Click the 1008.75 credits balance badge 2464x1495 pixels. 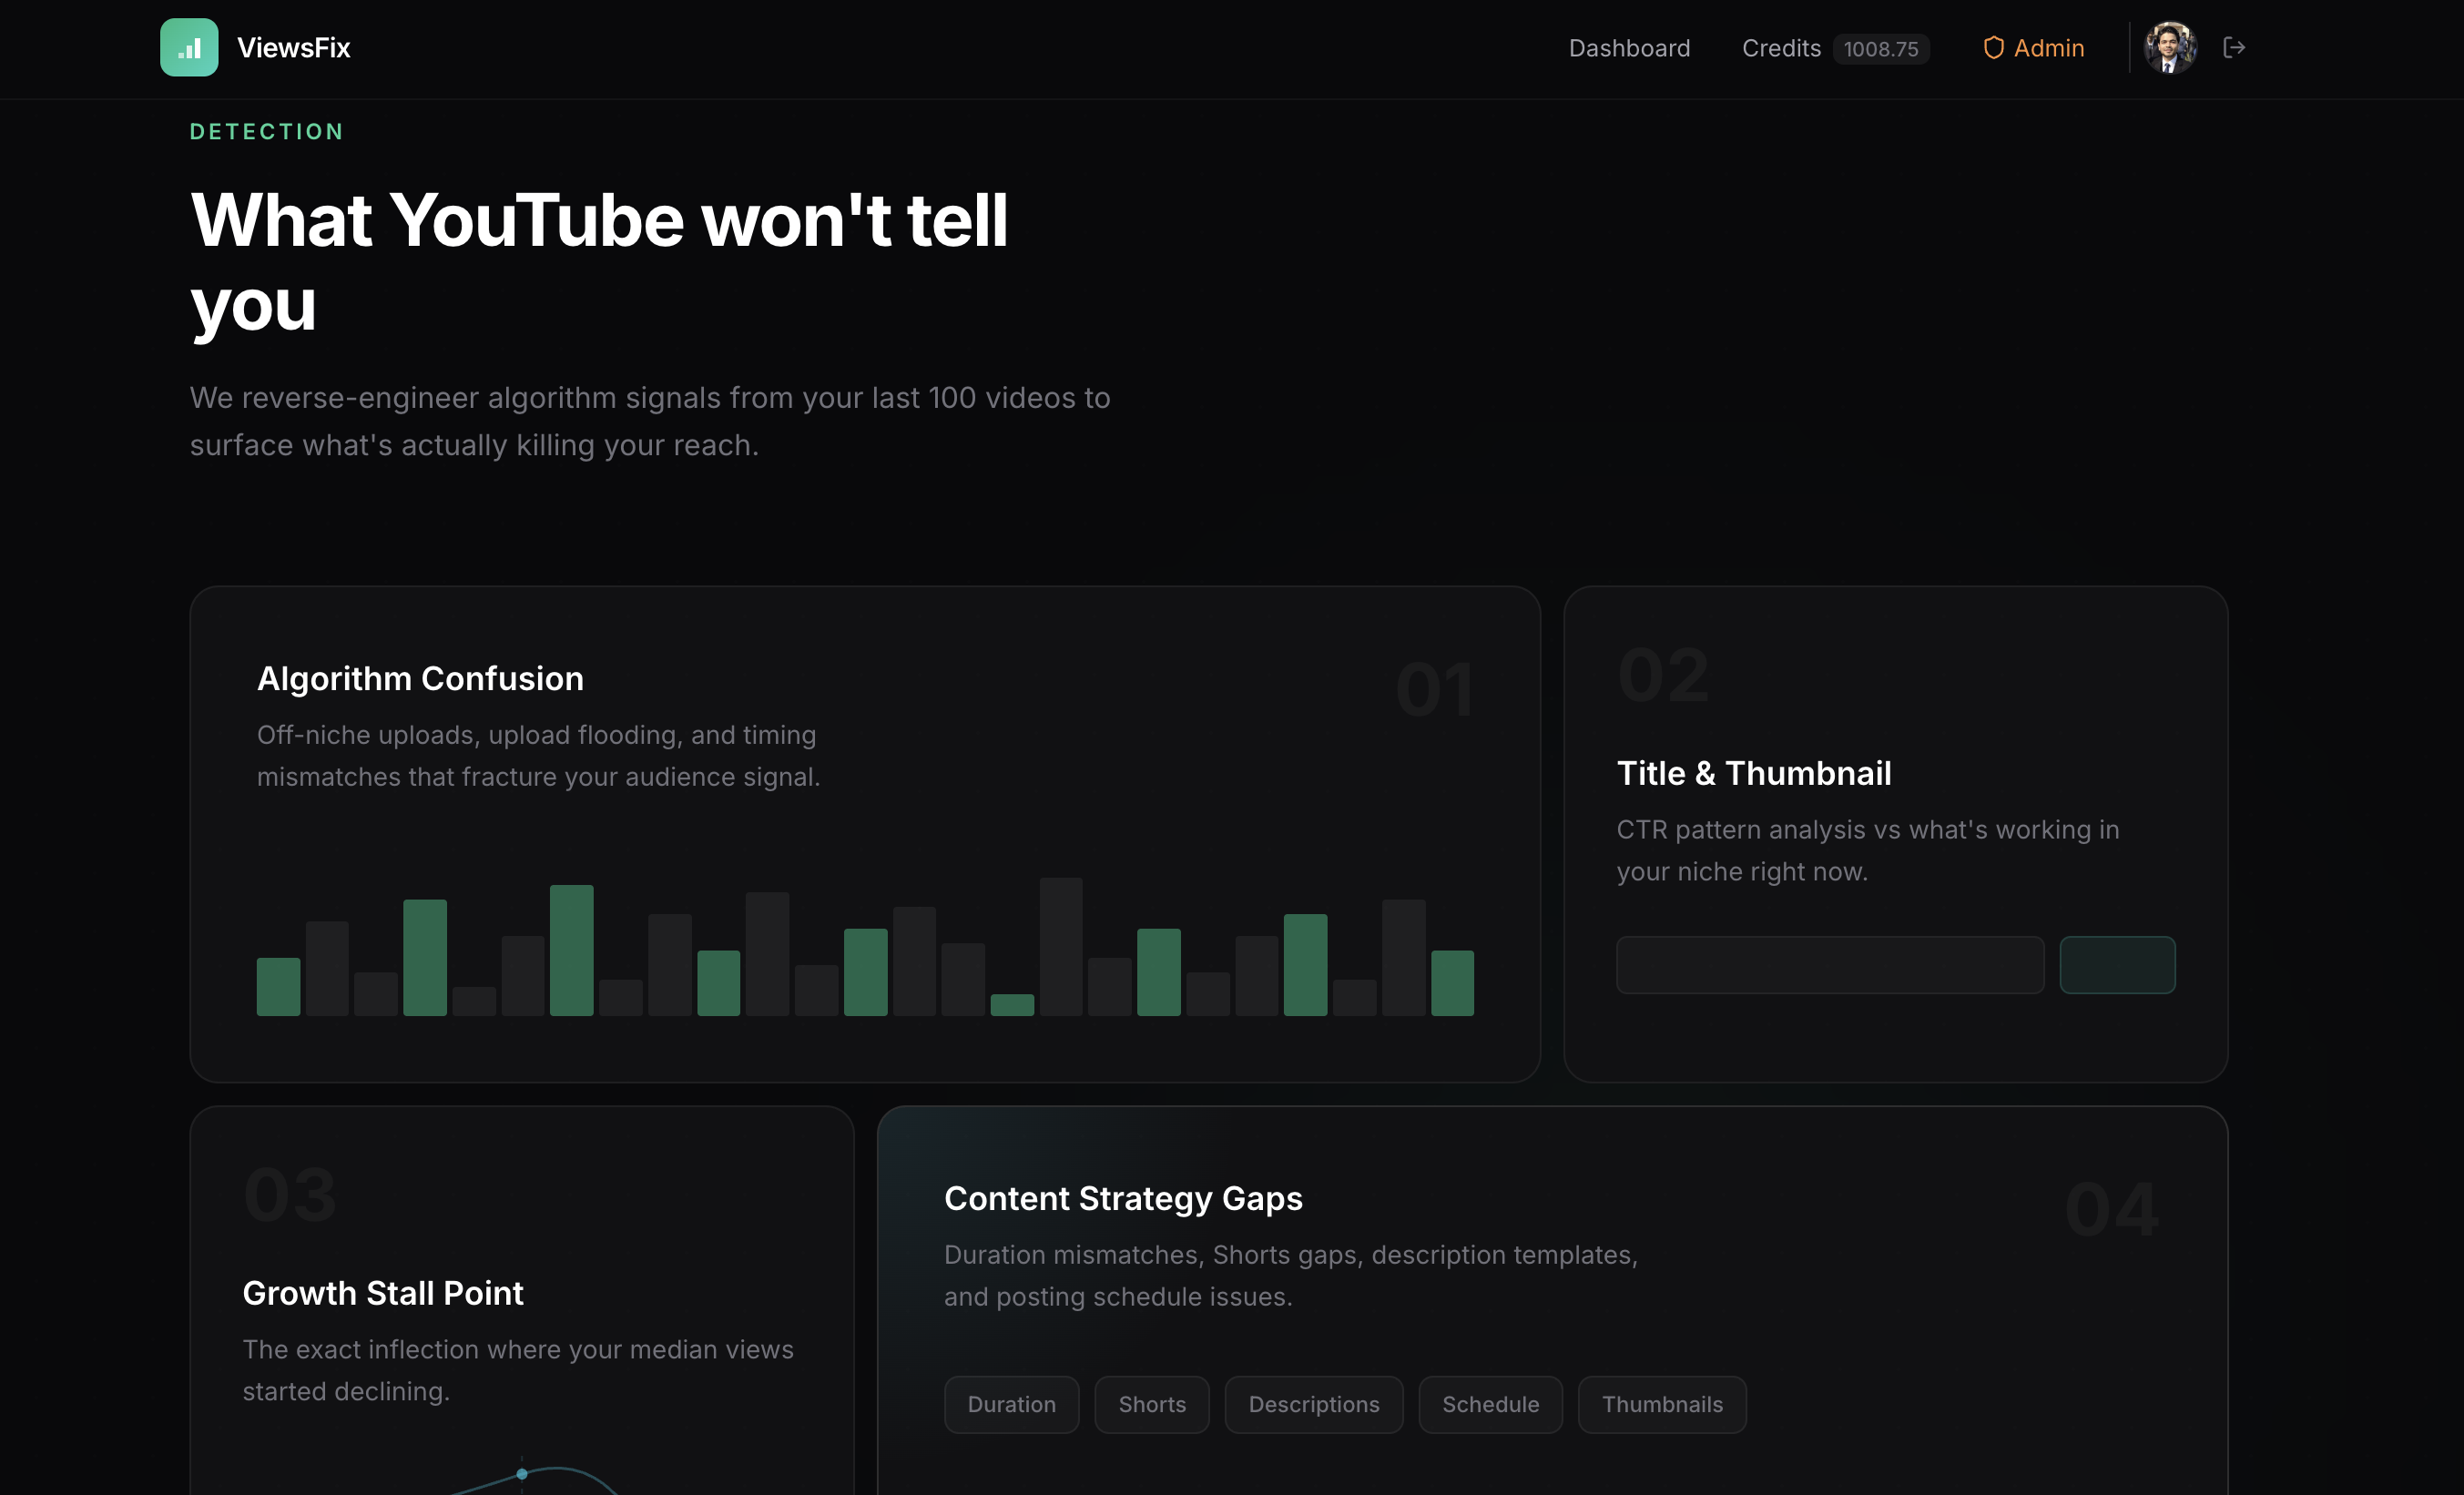point(1881,49)
